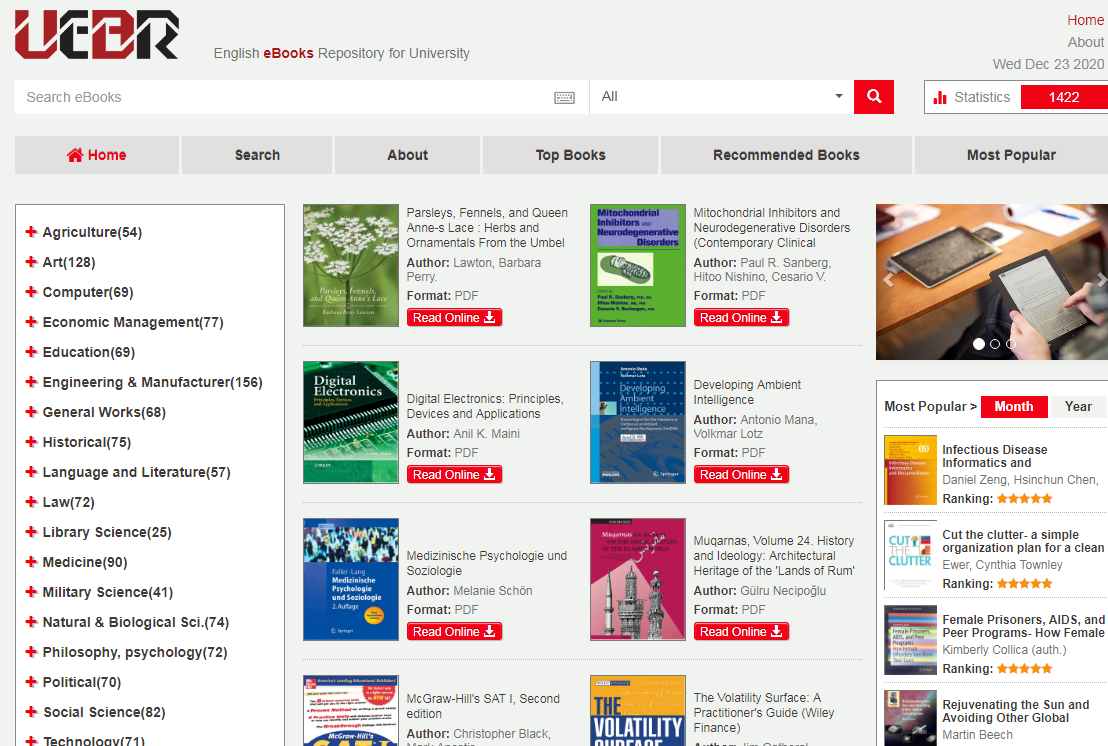Select the second carousel indicator dot
Viewport: 1108px width, 746px height.
pyautogui.click(x=995, y=344)
